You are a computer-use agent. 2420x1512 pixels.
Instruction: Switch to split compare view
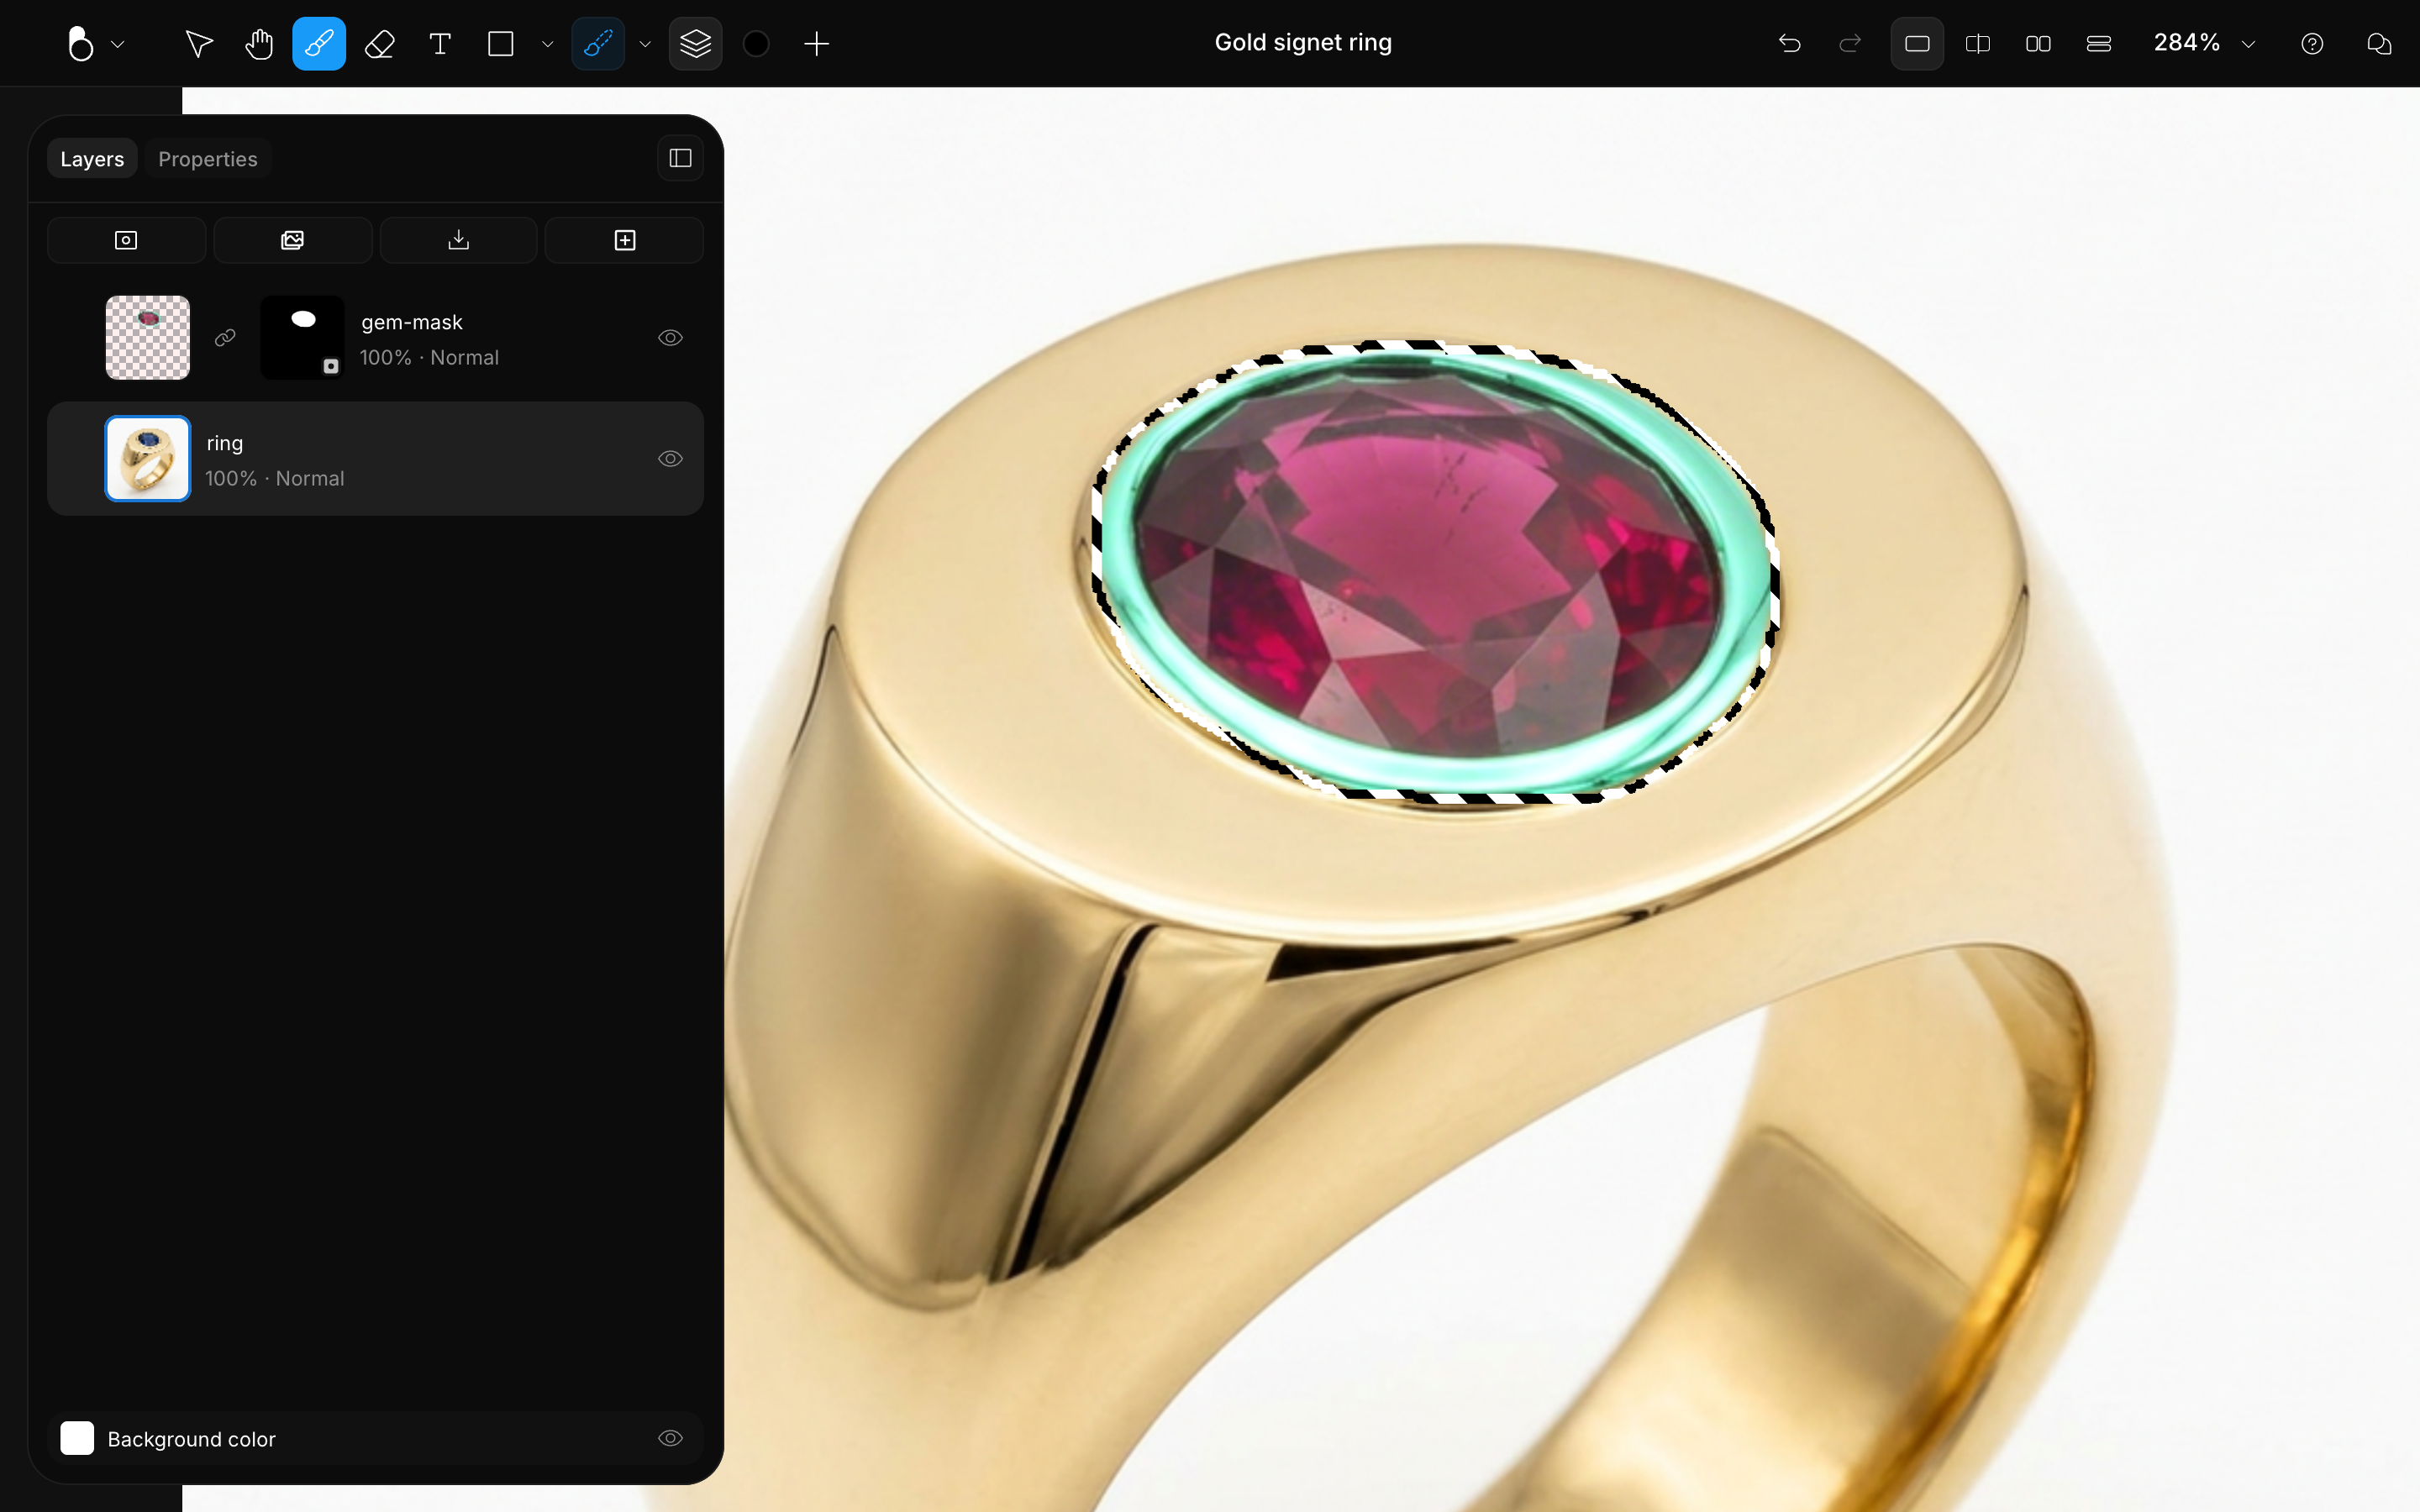pyautogui.click(x=1978, y=44)
